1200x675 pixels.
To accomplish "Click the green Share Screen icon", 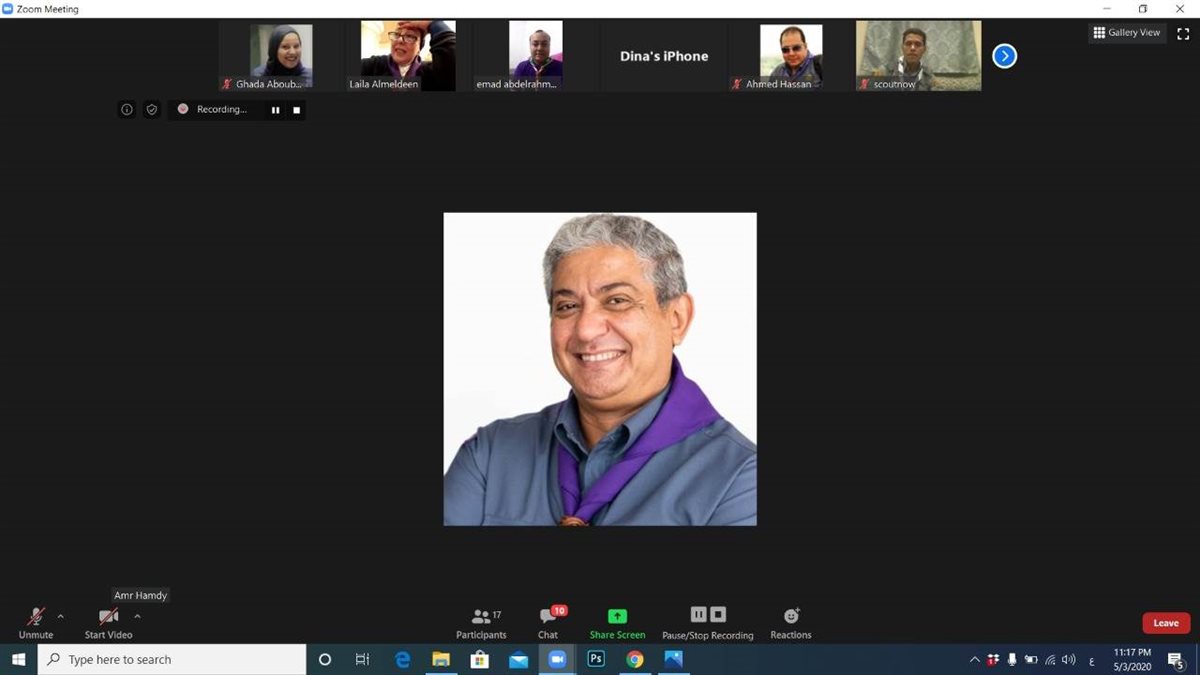I will 617,616.
